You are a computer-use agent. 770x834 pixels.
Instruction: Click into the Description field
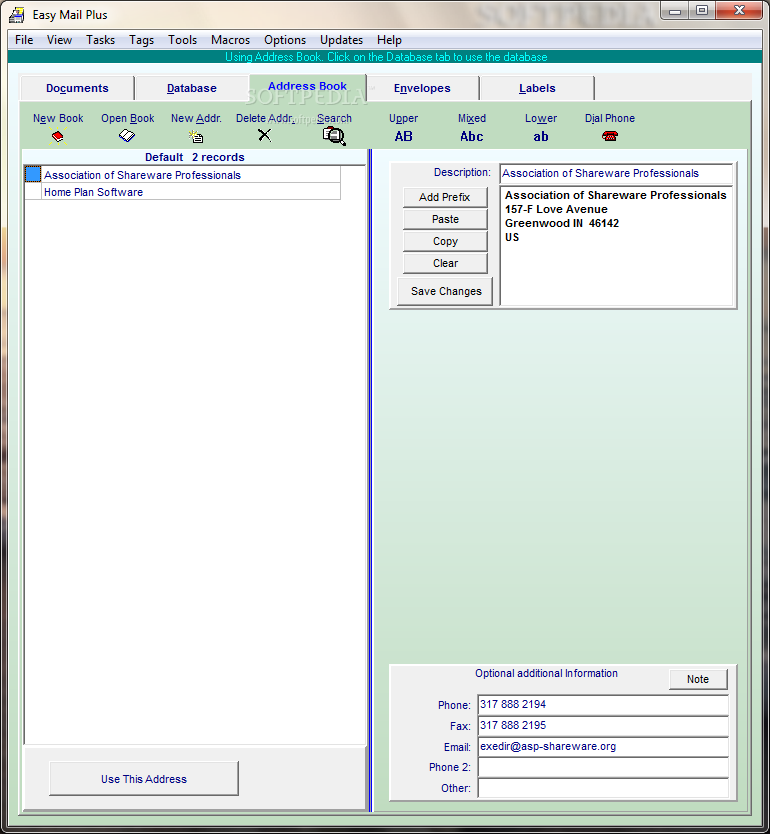pyautogui.click(x=616, y=173)
